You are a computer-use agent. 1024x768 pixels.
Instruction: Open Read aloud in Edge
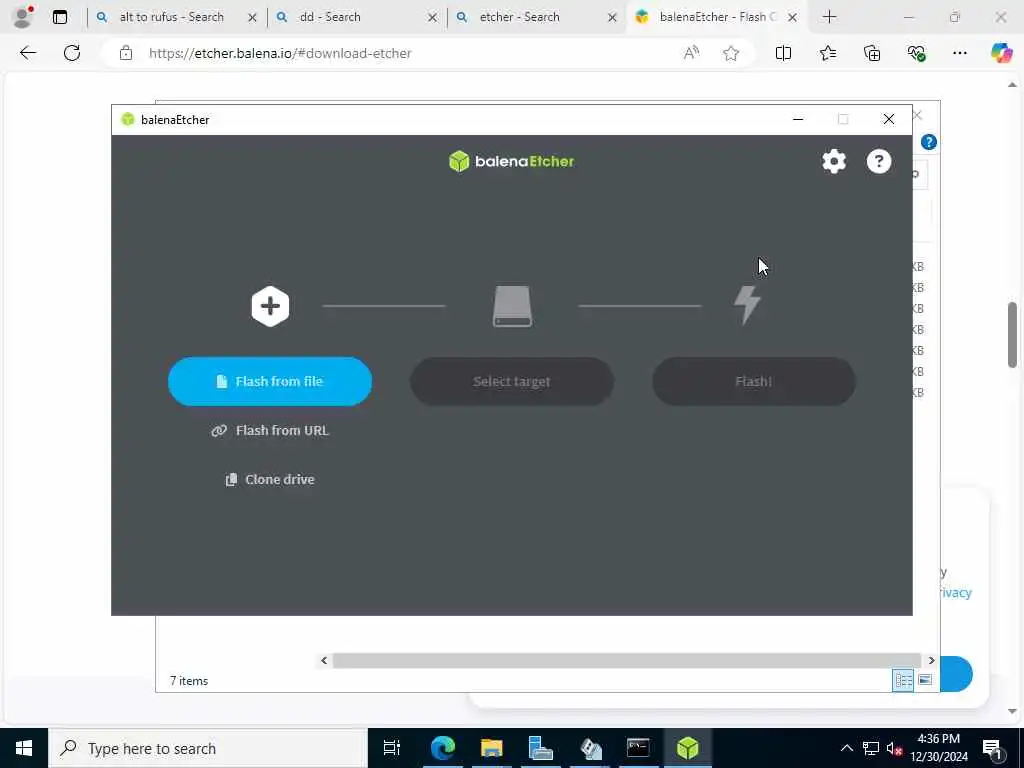point(691,53)
